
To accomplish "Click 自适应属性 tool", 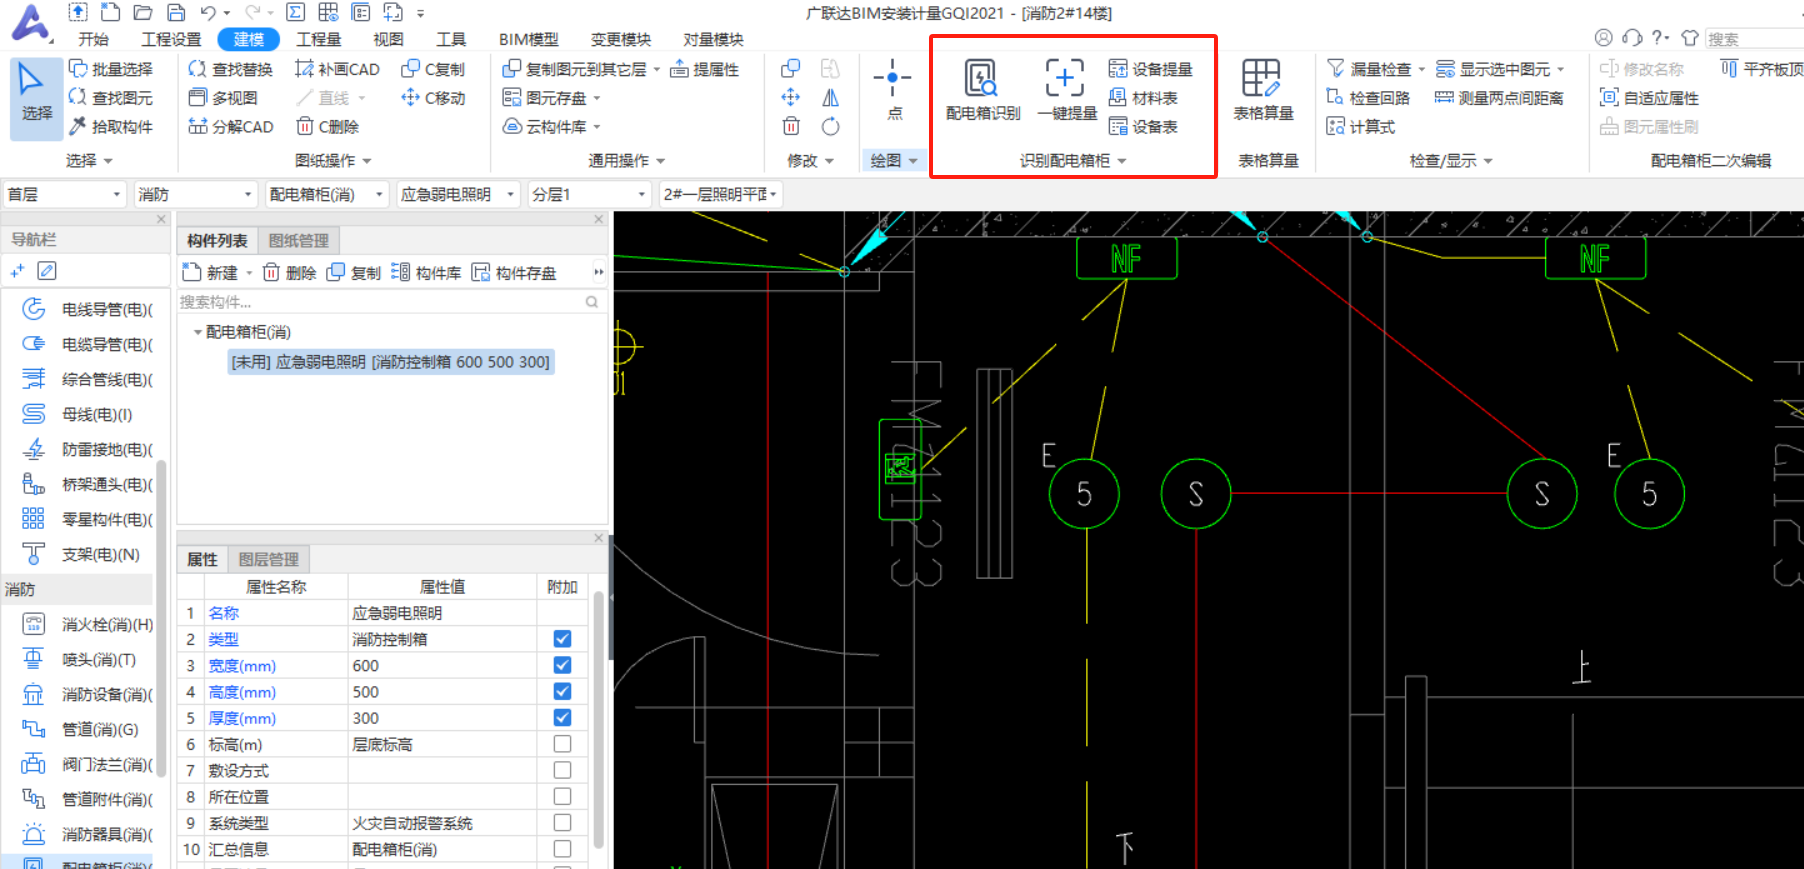I will (x=1649, y=98).
